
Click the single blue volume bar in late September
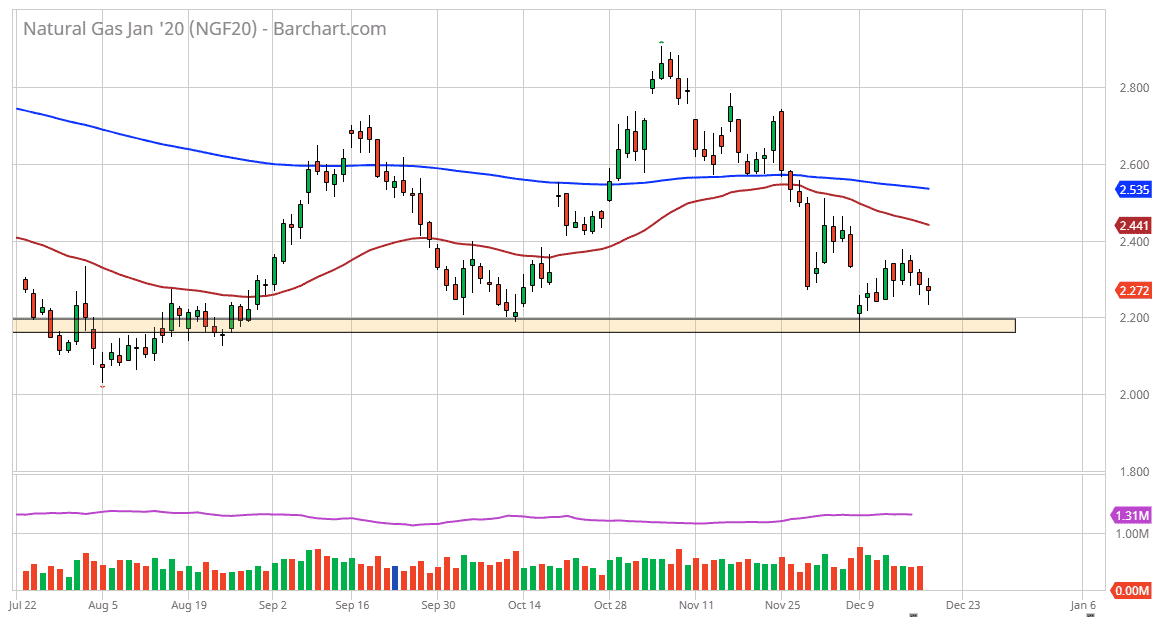pyautogui.click(x=394, y=578)
